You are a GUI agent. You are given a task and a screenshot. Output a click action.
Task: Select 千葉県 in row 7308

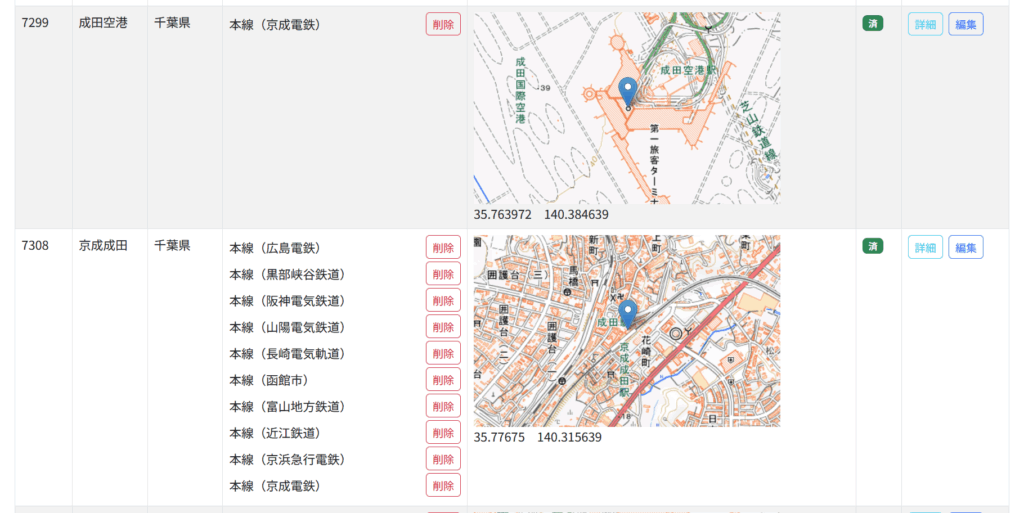172,245
